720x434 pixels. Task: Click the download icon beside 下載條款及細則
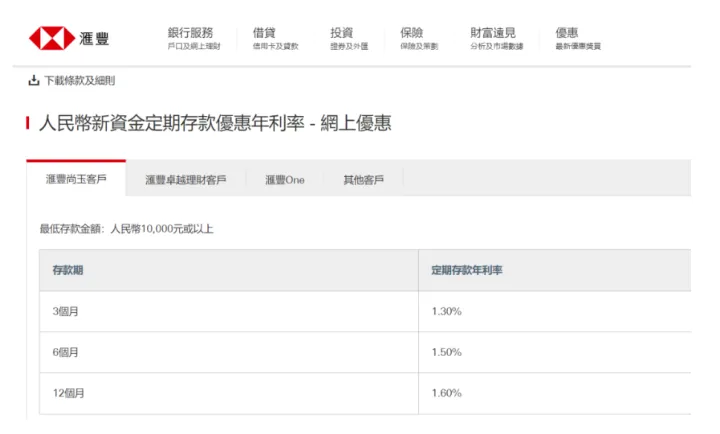tap(33, 80)
